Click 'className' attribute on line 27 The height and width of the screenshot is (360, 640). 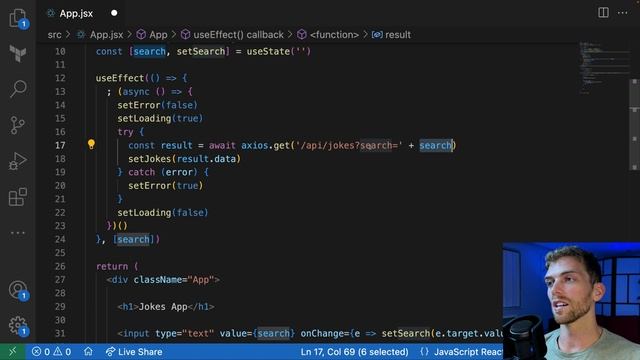(x=158, y=280)
